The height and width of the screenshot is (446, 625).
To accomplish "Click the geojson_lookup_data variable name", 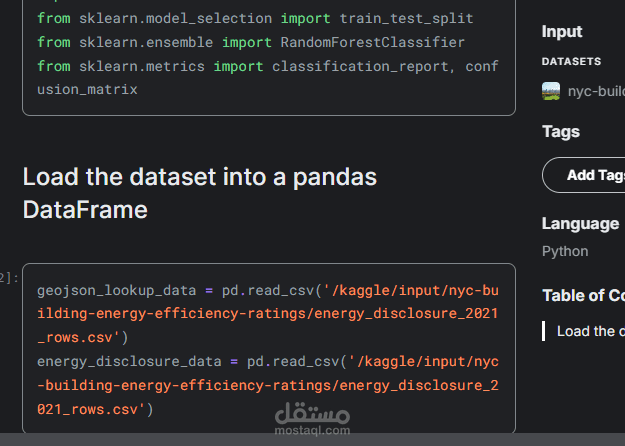I will click(x=116, y=291).
